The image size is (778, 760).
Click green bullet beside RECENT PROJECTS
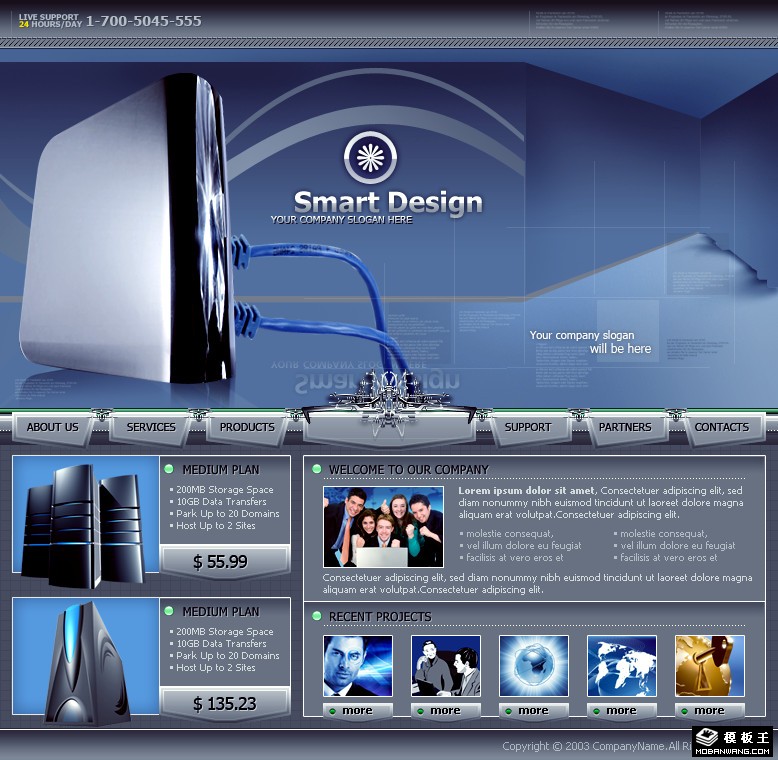coord(317,616)
